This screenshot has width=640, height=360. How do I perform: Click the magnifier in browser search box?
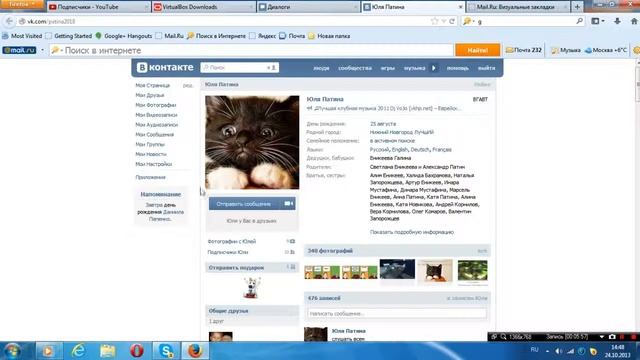(579, 21)
